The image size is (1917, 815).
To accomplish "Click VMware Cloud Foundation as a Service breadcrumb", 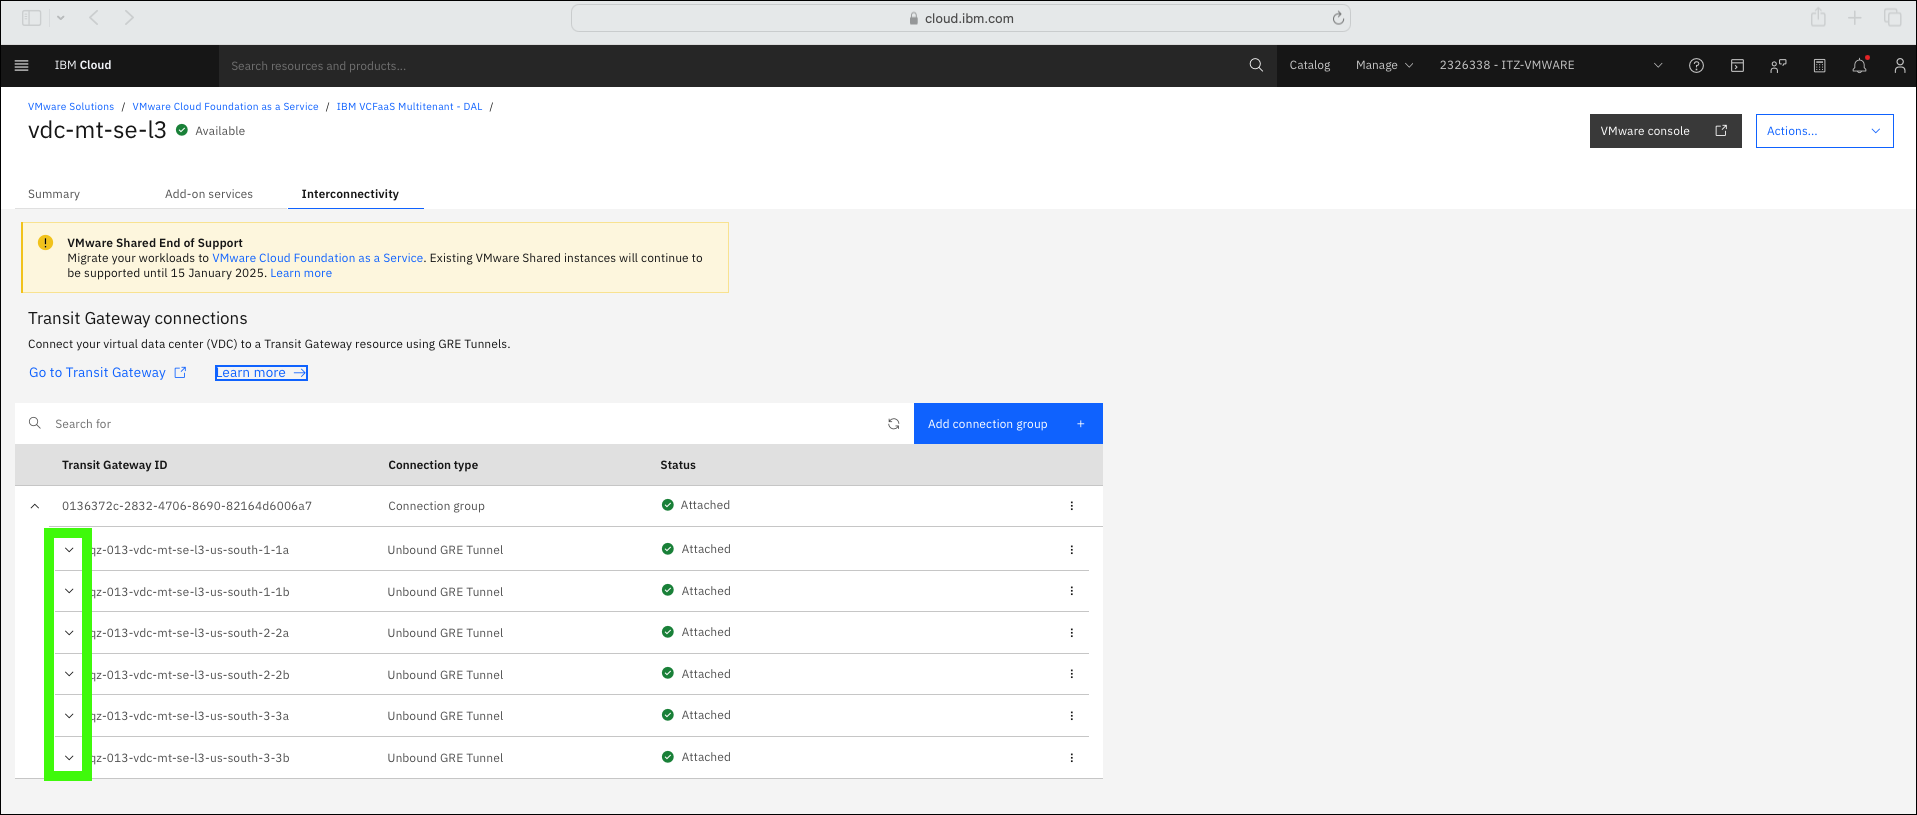I will tap(225, 106).
